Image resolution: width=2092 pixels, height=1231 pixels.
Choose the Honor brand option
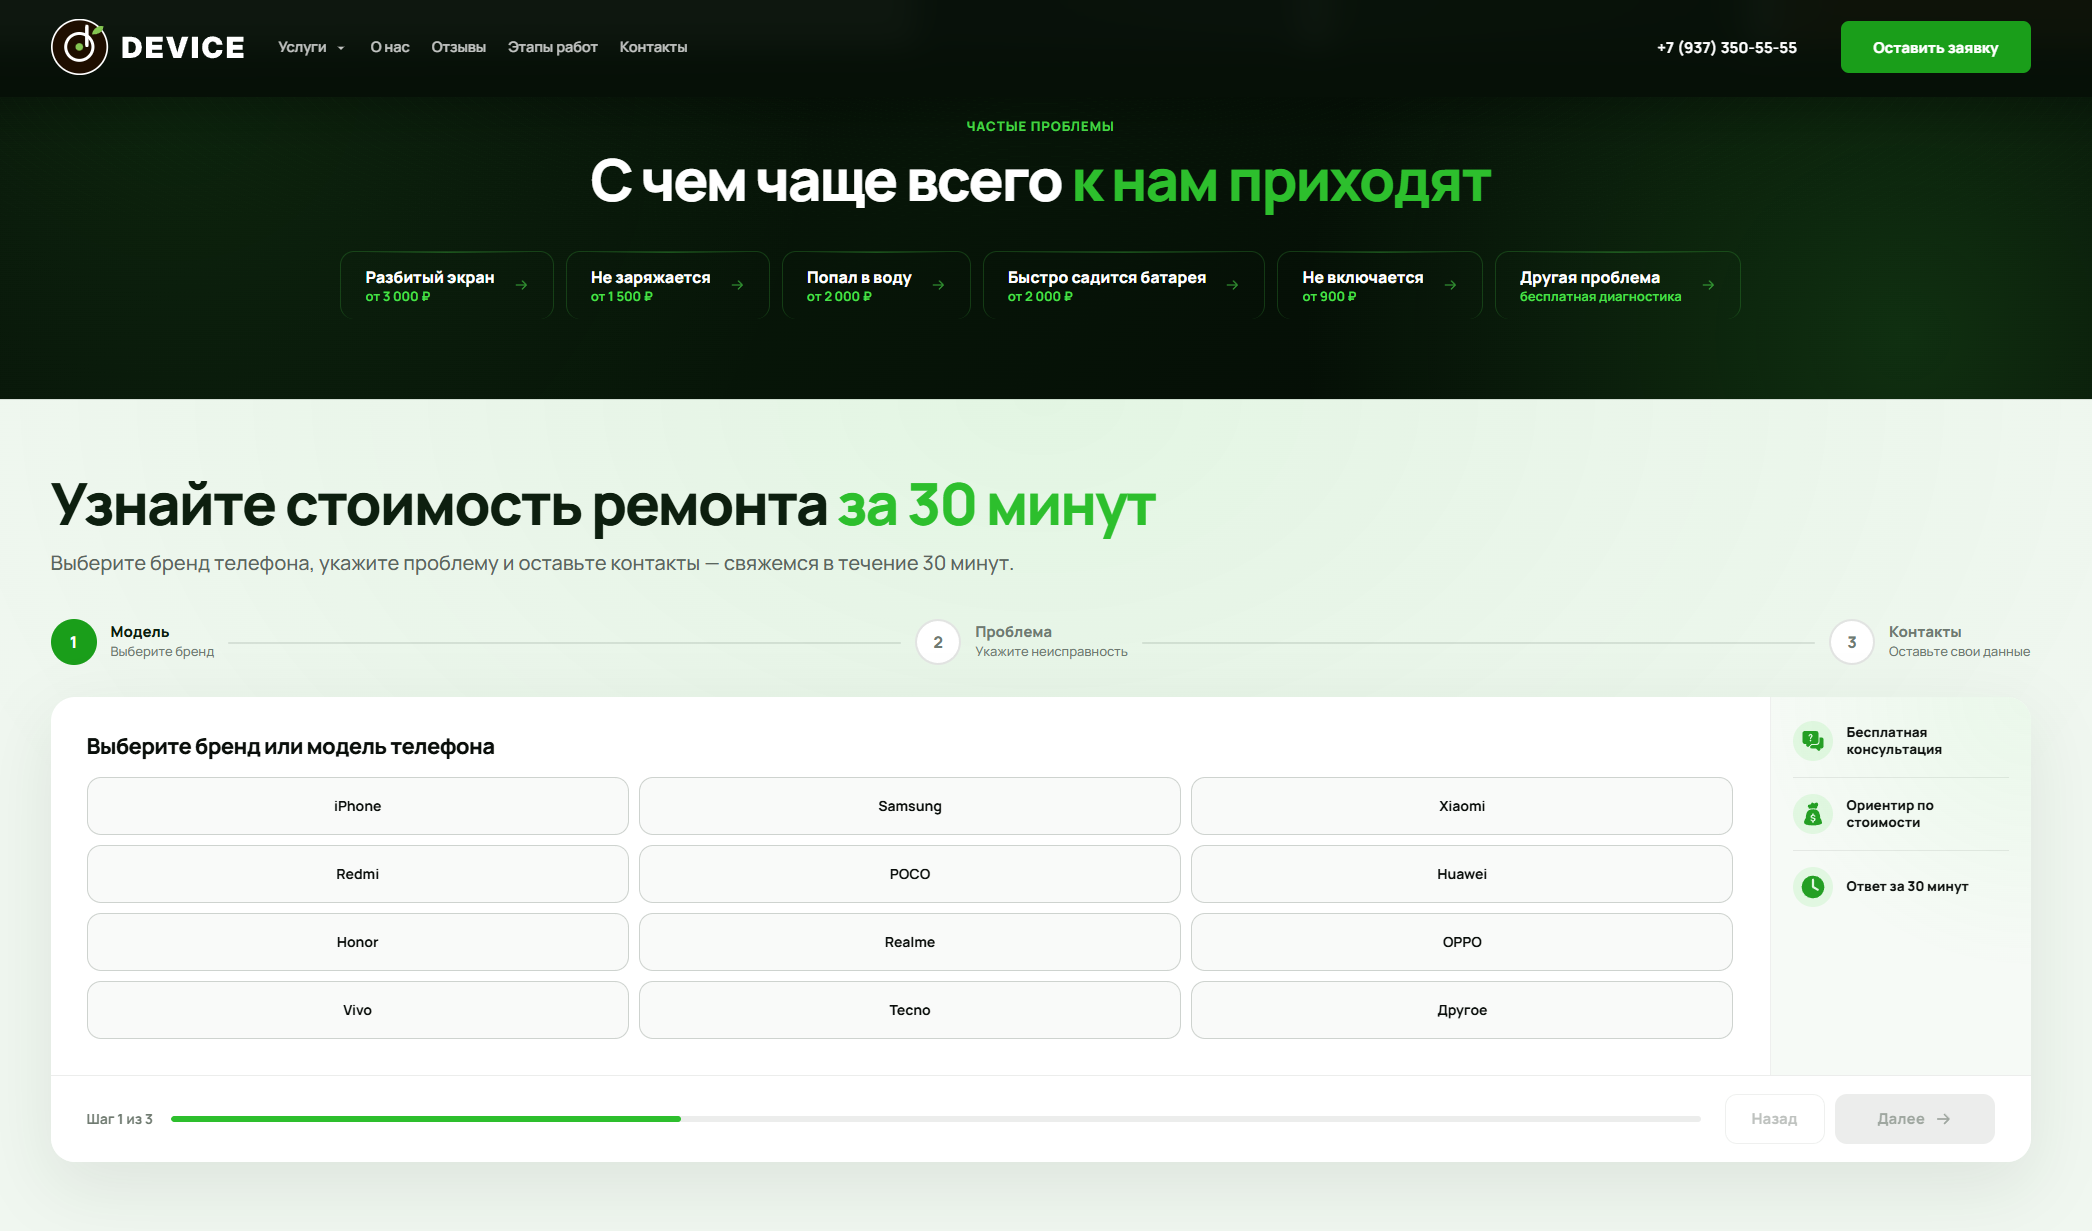358,942
